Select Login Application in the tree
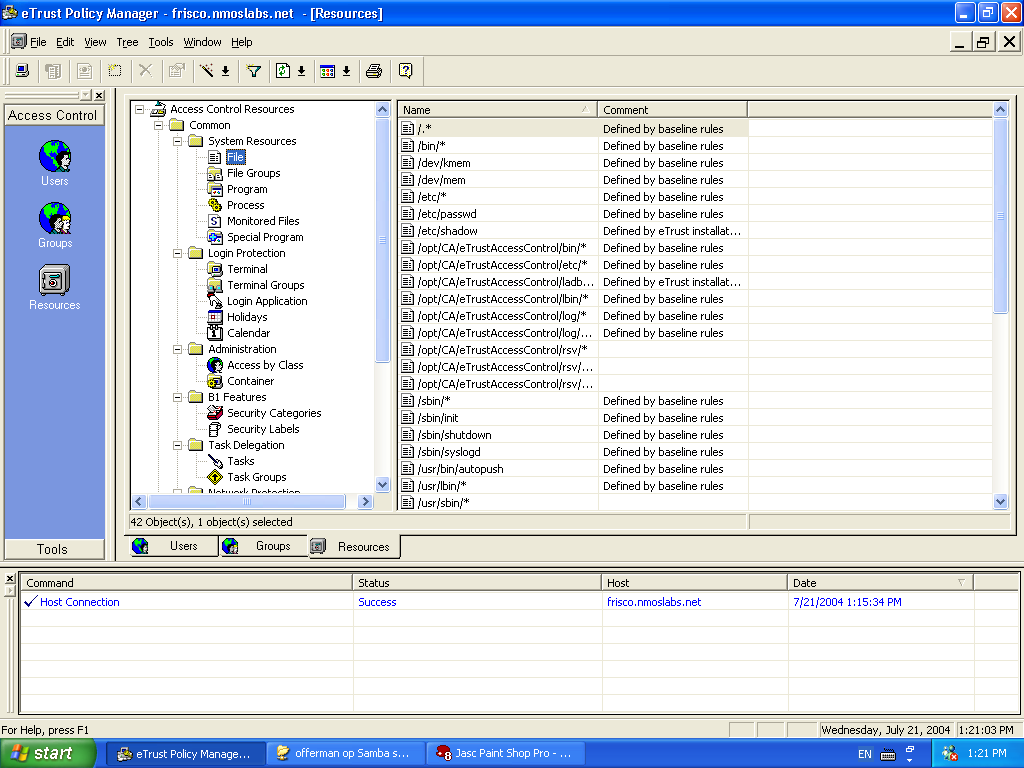1024x768 pixels. pyautogui.click(x=267, y=301)
